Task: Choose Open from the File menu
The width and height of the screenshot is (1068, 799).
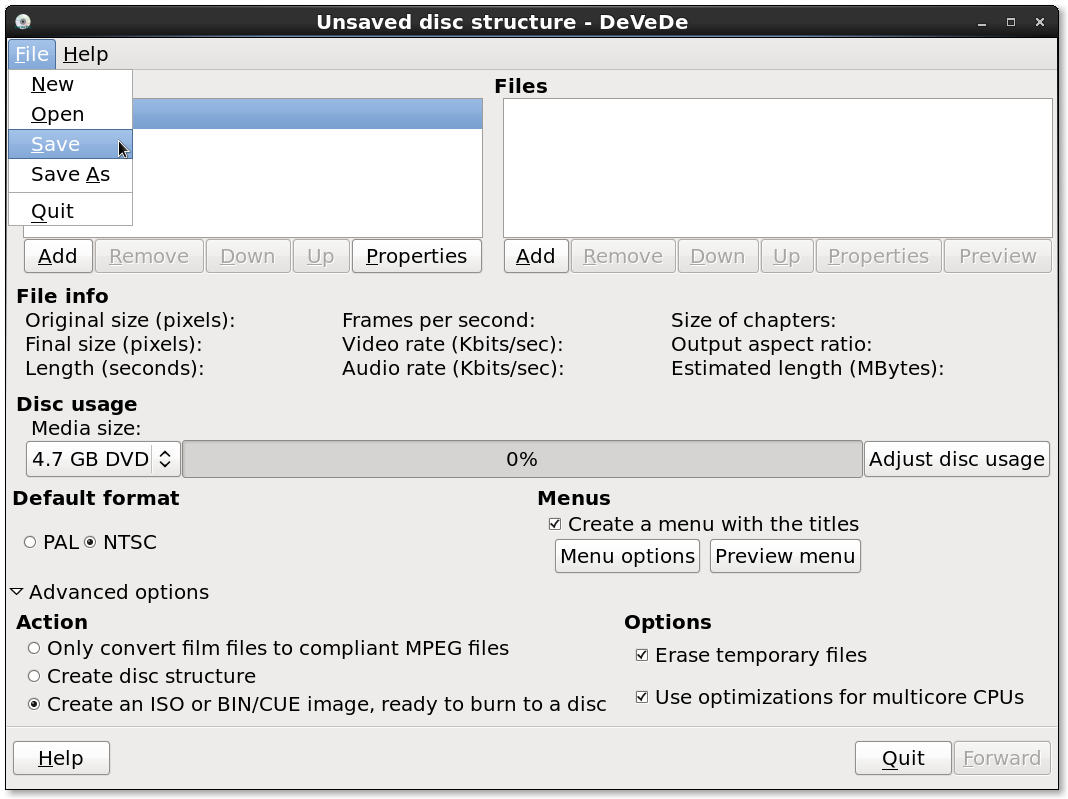Action: [70, 114]
